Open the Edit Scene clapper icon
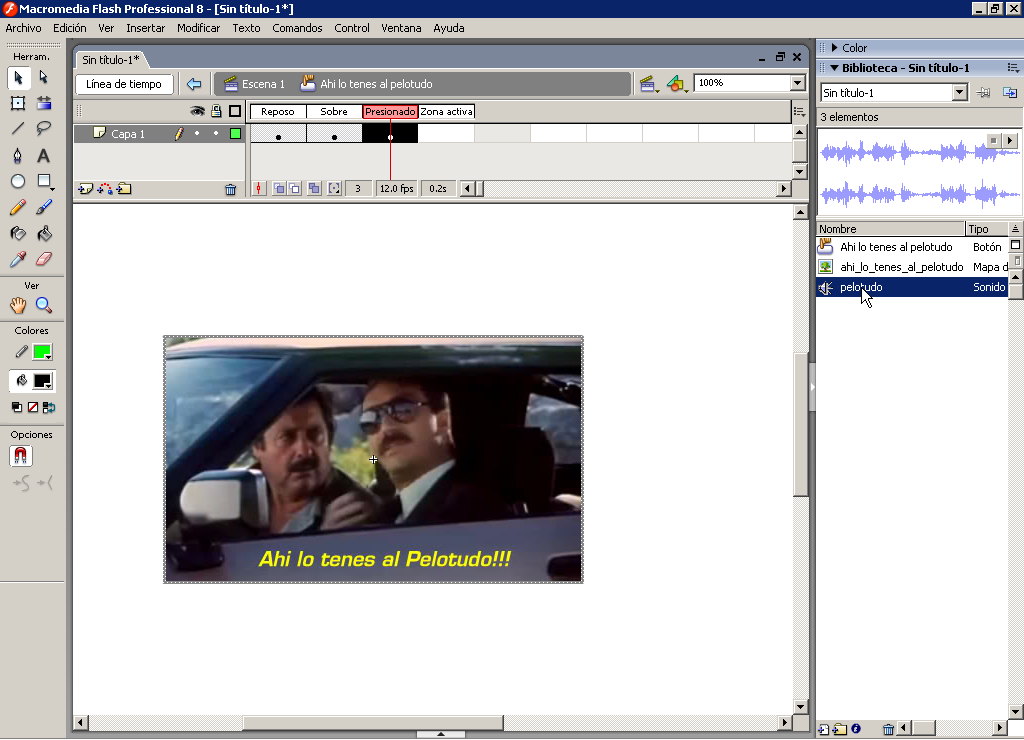The height and width of the screenshot is (740, 1024). click(648, 84)
